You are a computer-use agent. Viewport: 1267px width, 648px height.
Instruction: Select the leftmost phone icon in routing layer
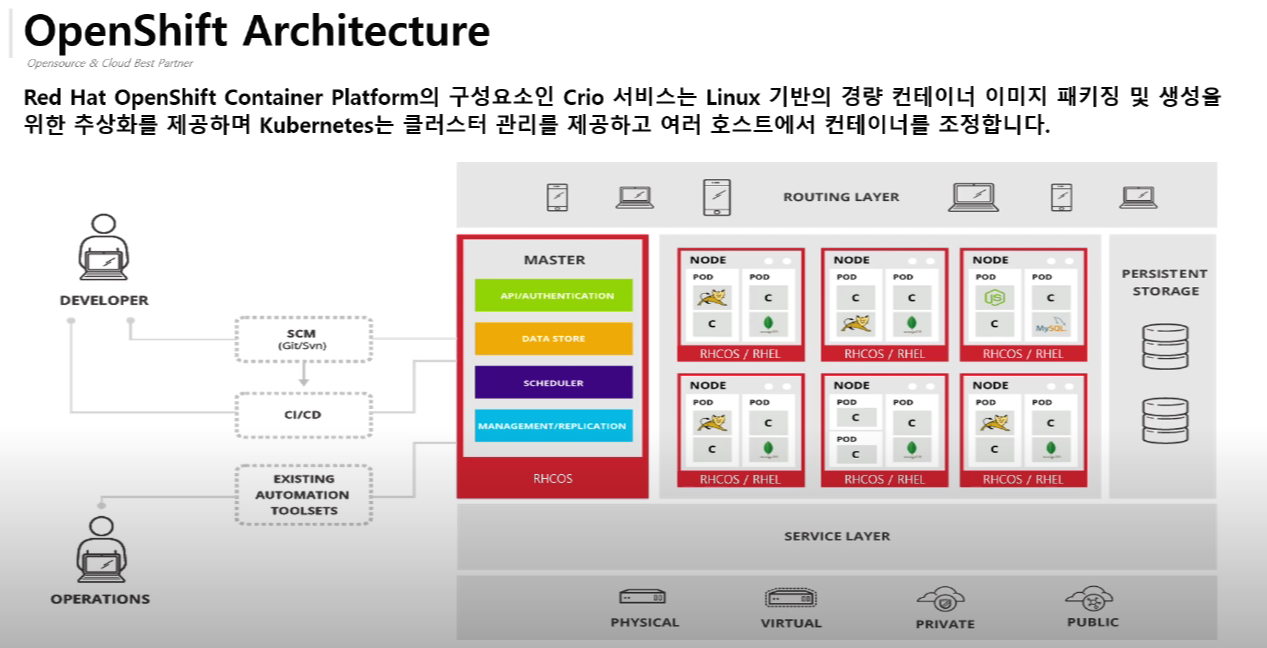pyautogui.click(x=557, y=197)
